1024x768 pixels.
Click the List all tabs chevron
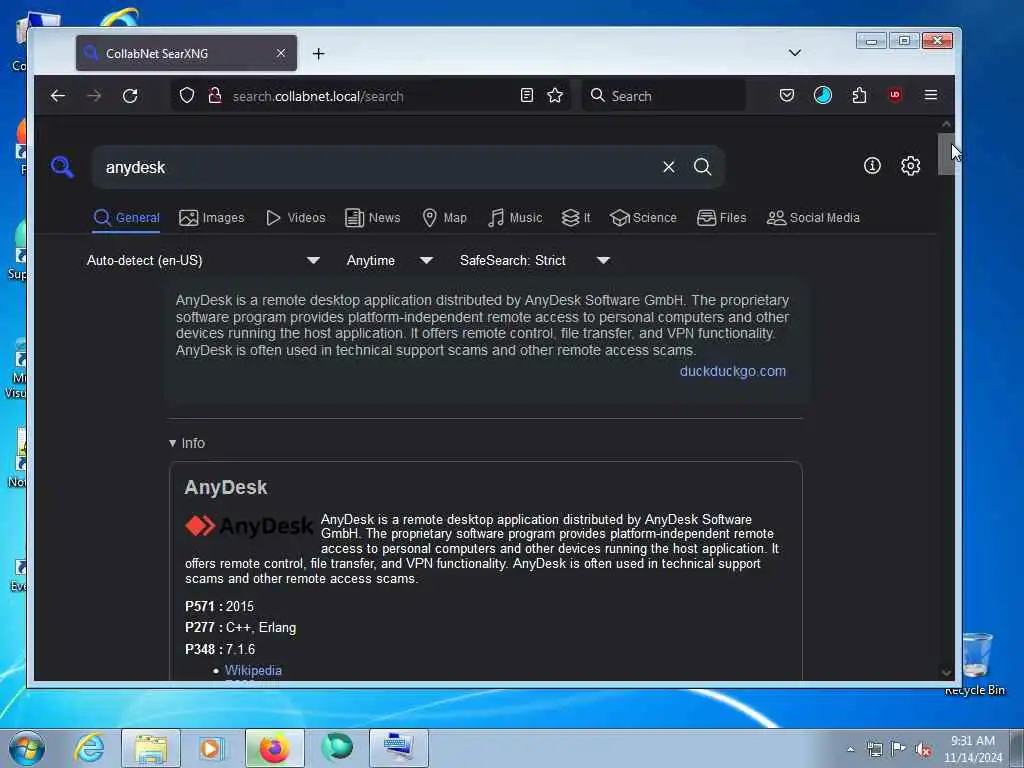click(795, 53)
